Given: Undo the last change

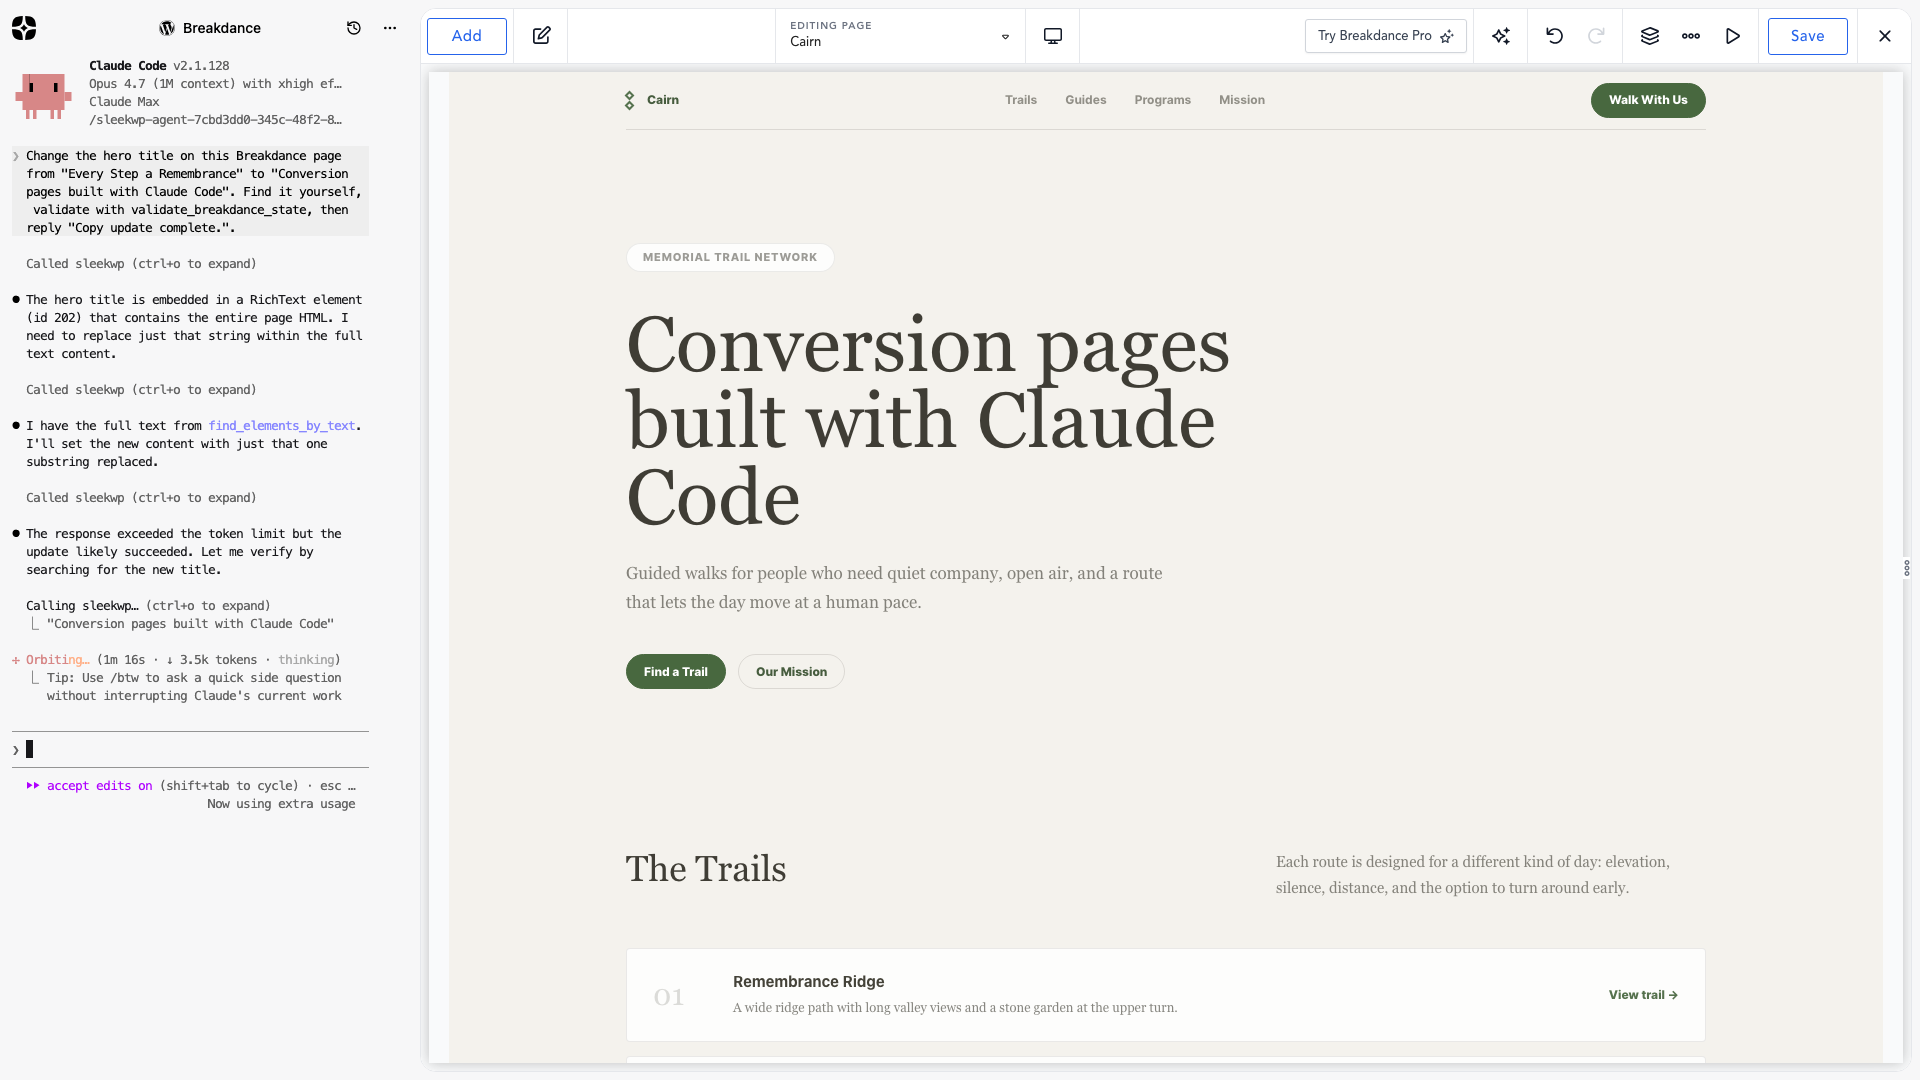Looking at the screenshot, I should click(1554, 36).
